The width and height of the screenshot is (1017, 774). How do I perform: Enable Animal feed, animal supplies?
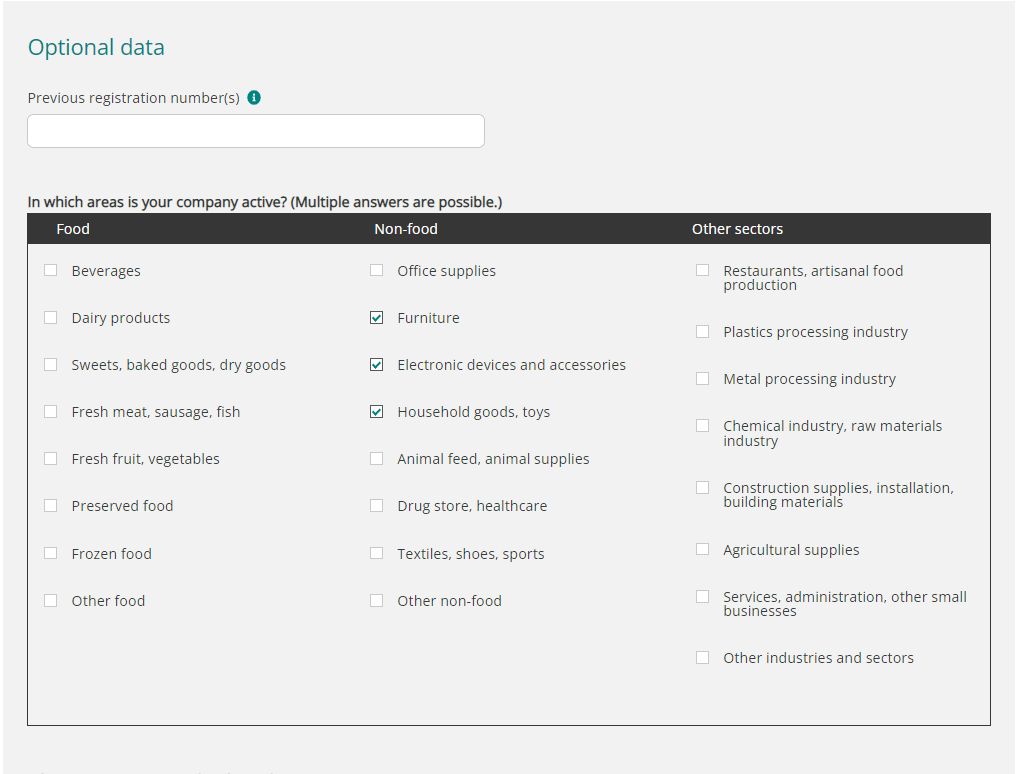click(x=376, y=459)
